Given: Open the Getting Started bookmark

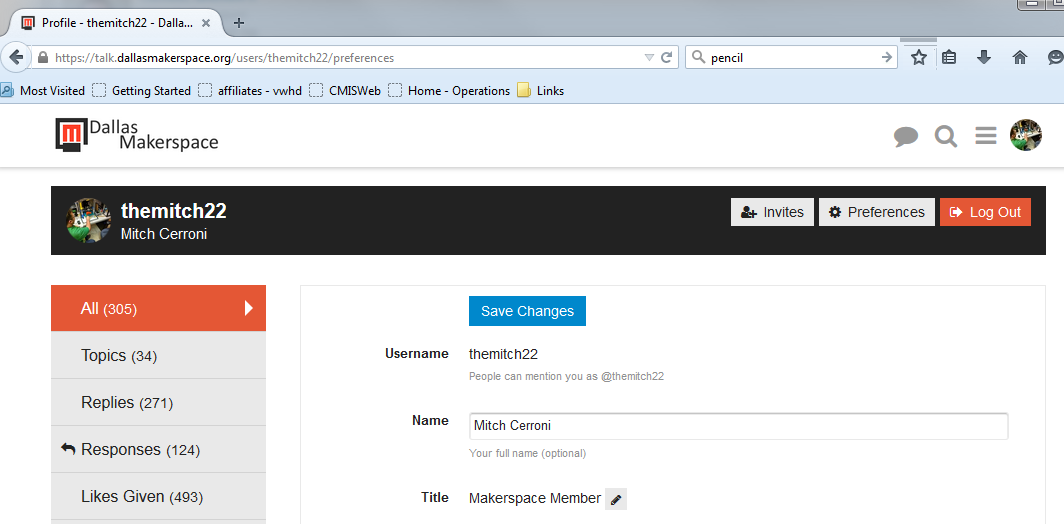Looking at the screenshot, I should [x=142, y=90].
